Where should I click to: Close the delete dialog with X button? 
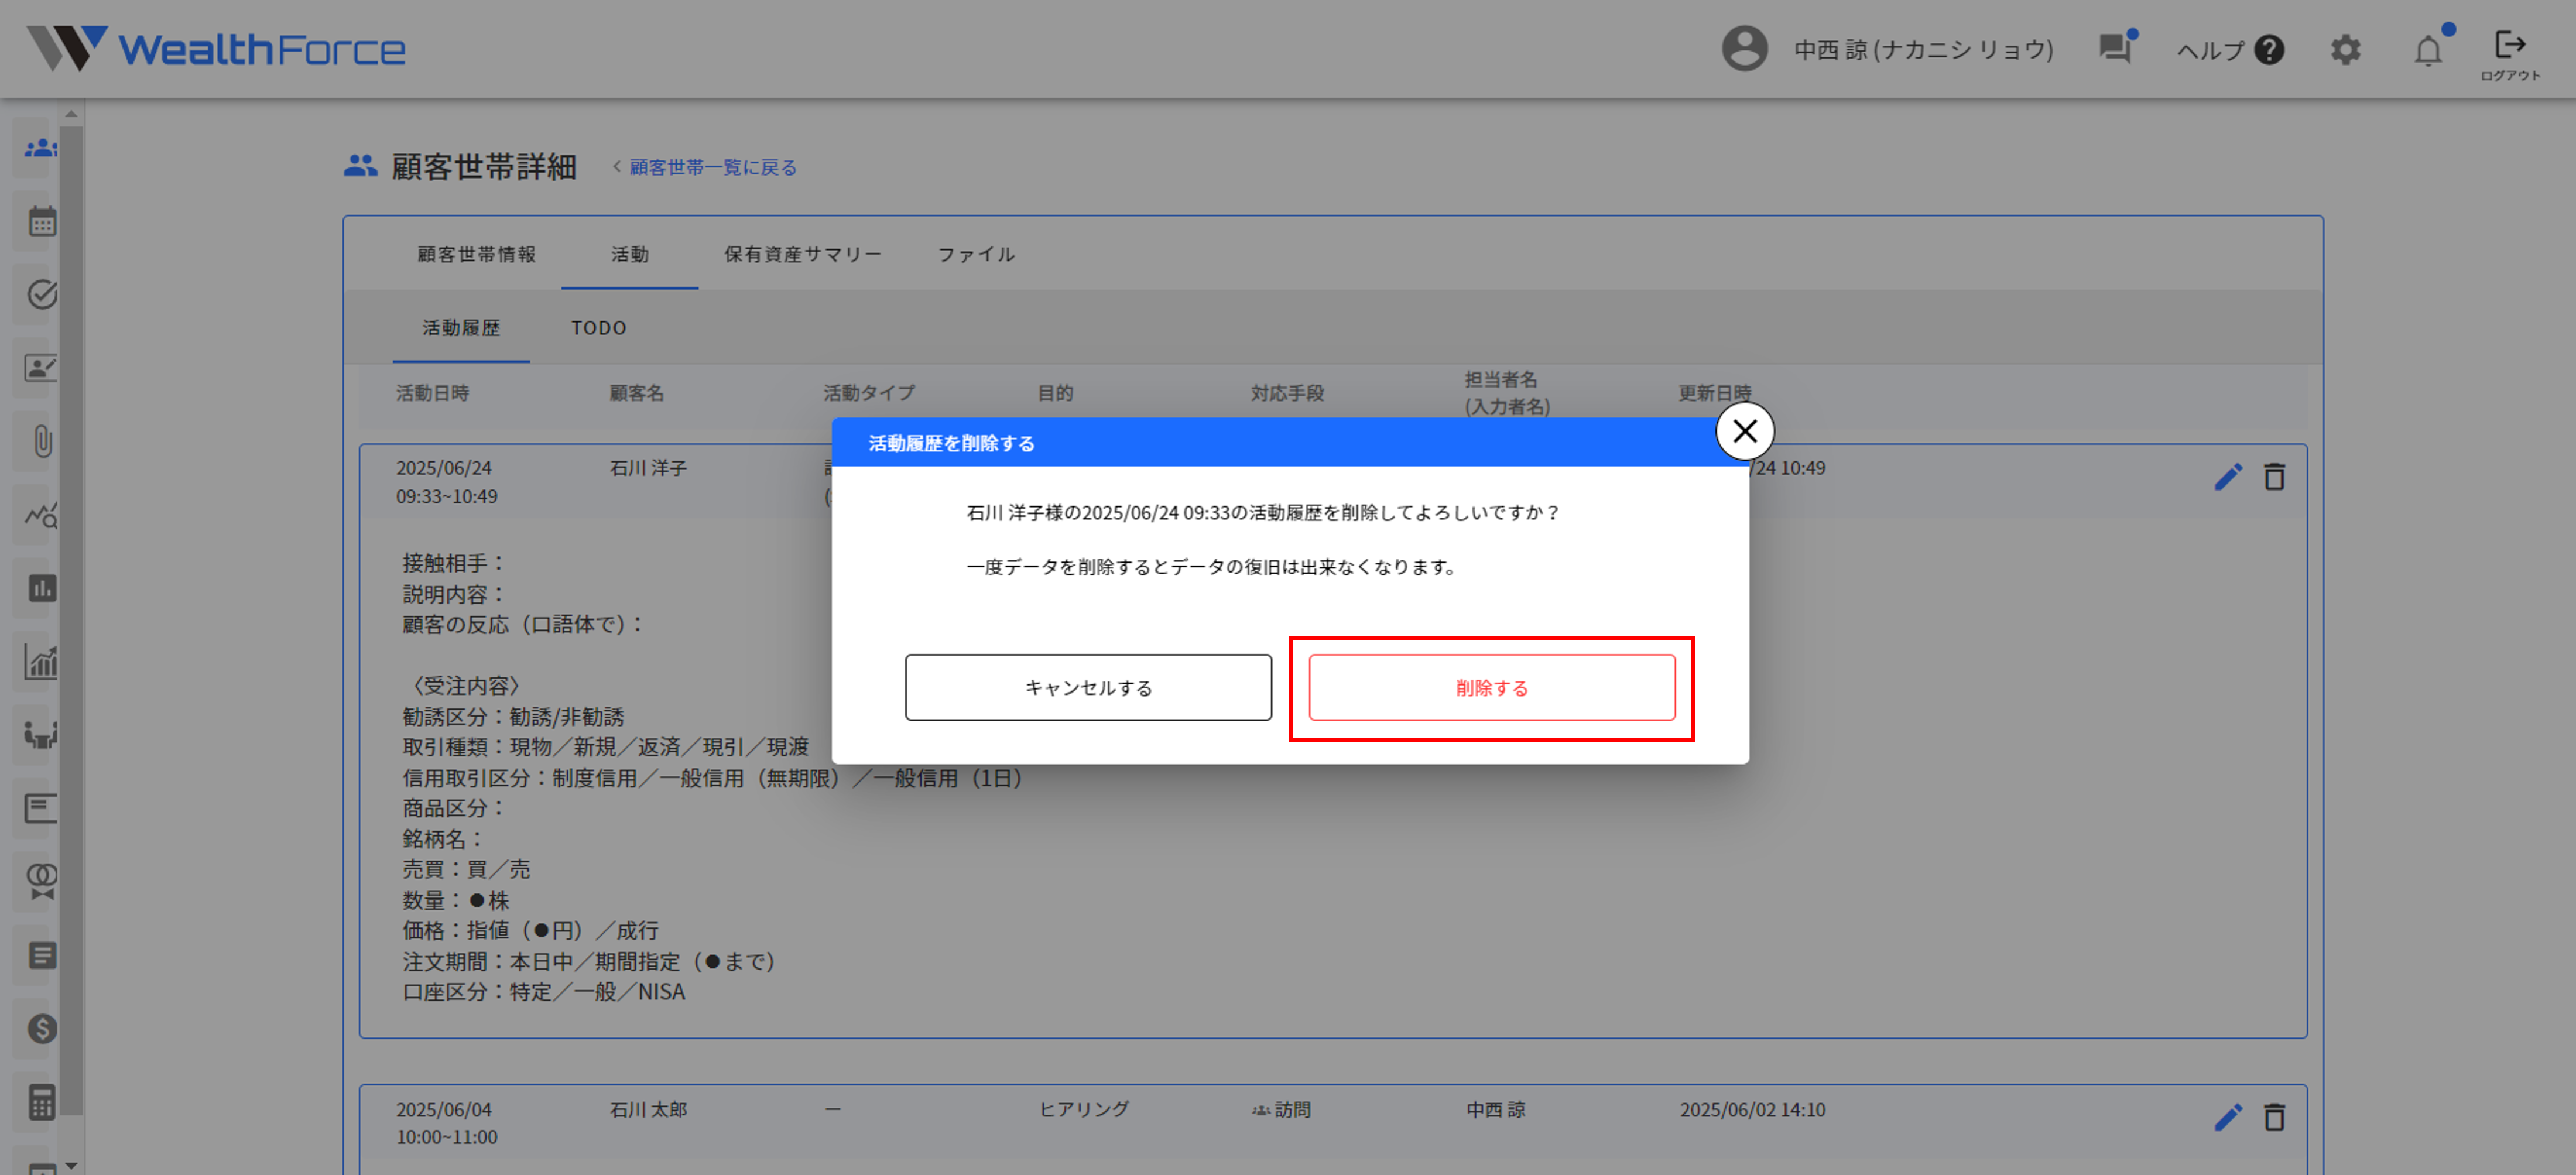tap(1745, 431)
